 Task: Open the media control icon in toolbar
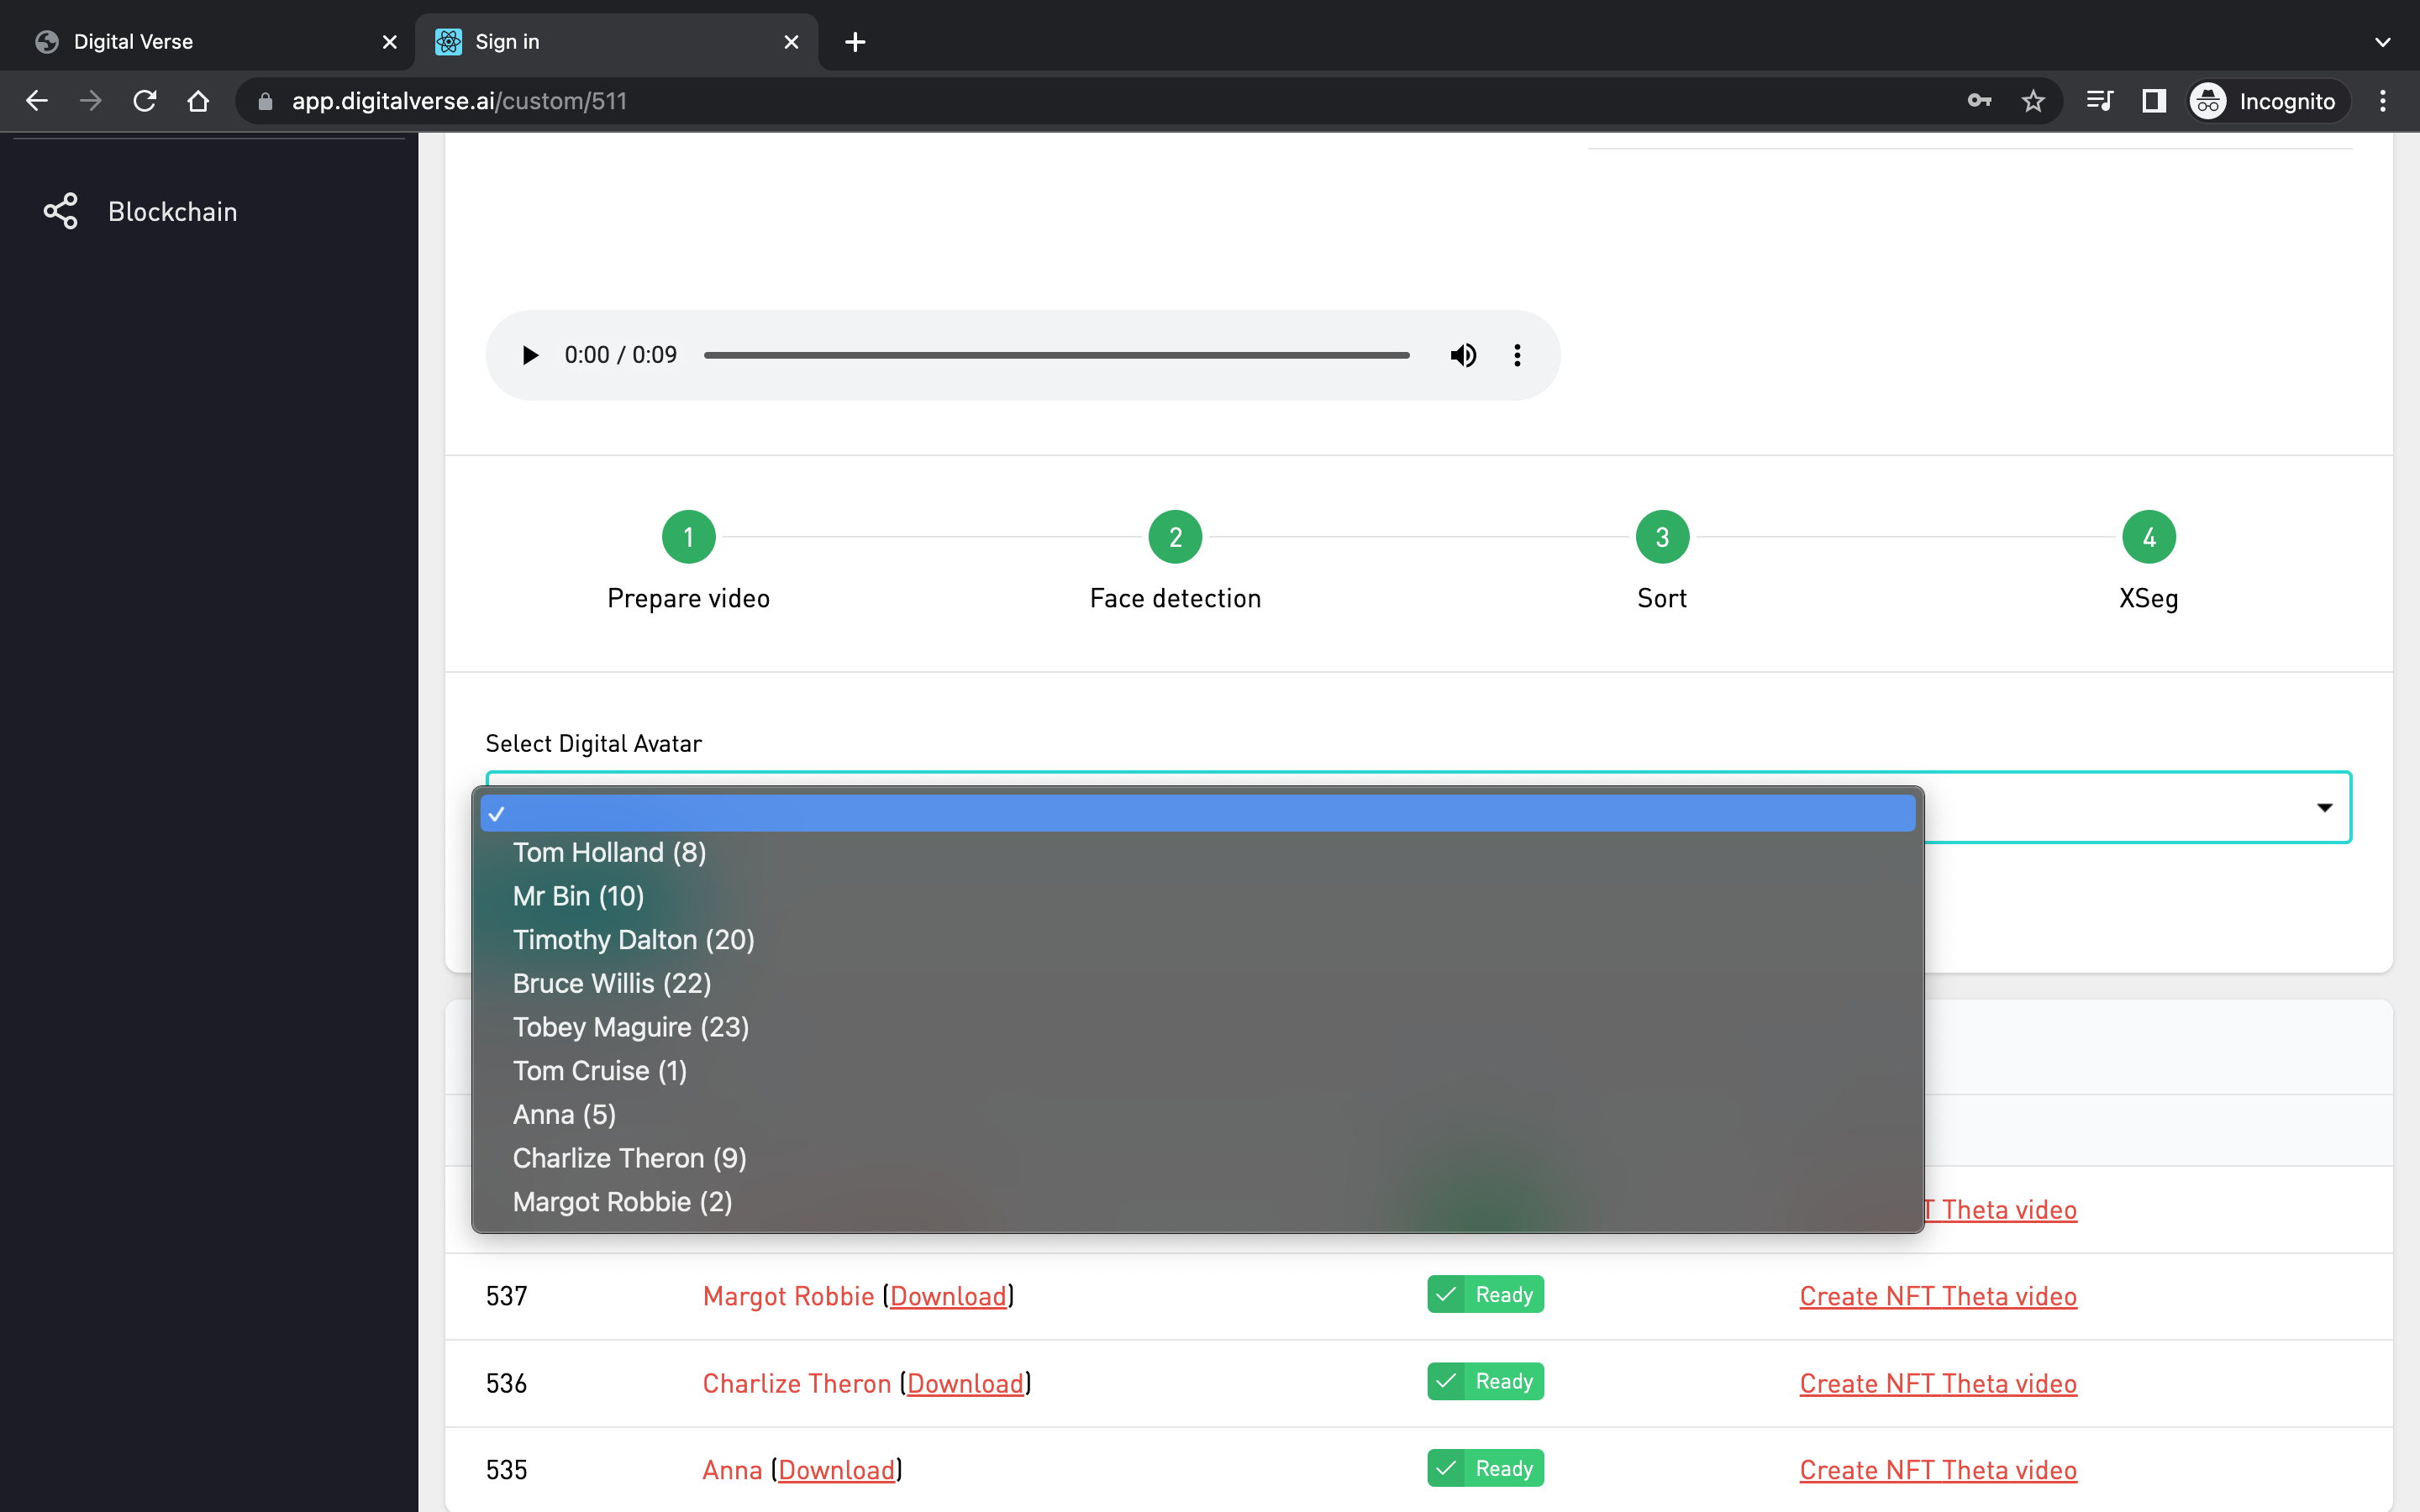(2099, 101)
